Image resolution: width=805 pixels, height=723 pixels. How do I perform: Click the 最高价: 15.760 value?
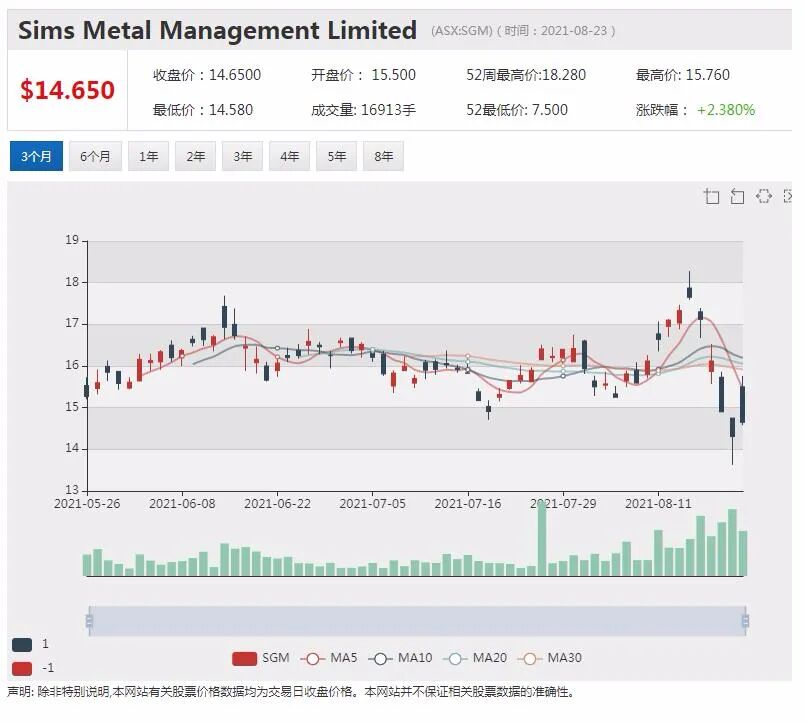tap(682, 75)
